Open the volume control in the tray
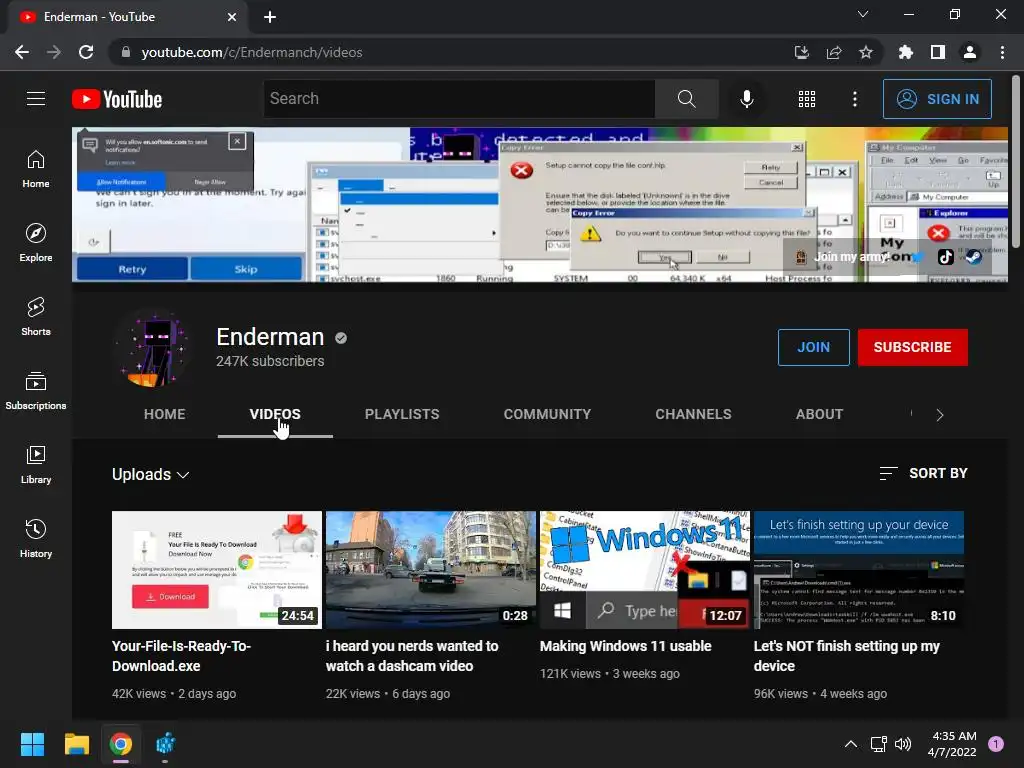1024x768 pixels. point(903,744)
